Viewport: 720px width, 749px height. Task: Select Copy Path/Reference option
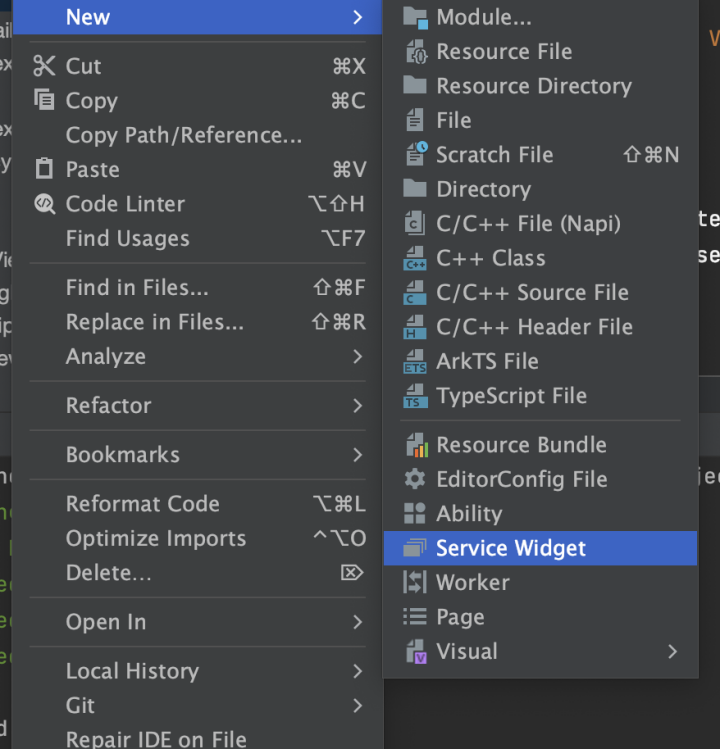click(183, 135)
